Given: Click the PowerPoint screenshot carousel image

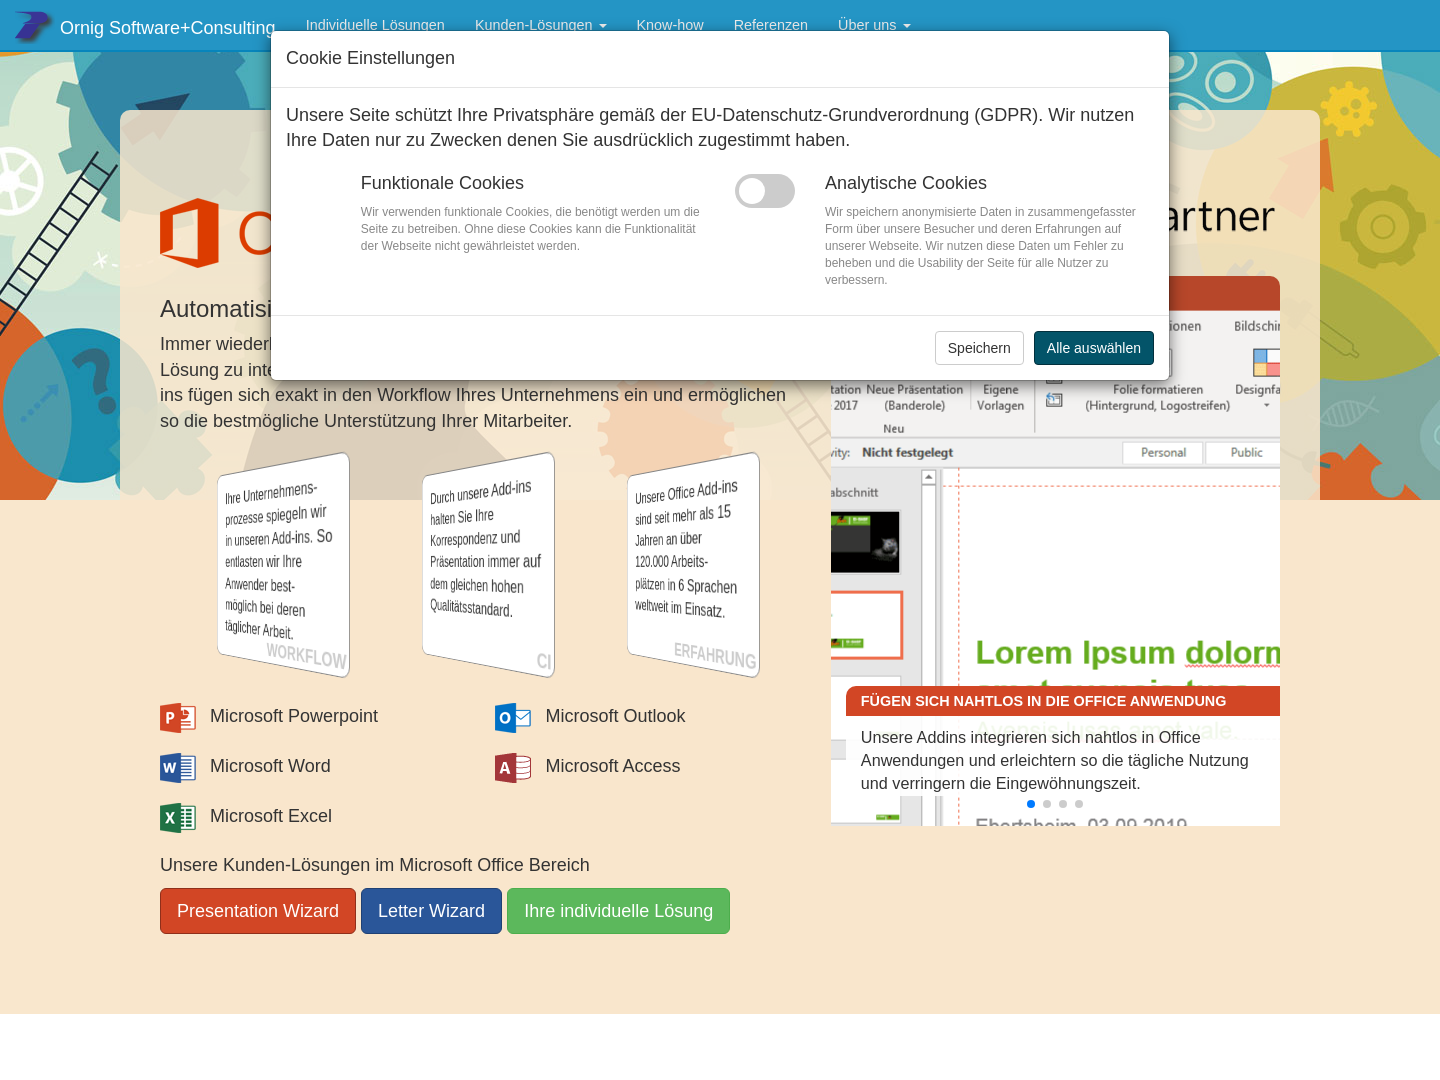Looking at the screenshot, I should (x=1055, y=551).
